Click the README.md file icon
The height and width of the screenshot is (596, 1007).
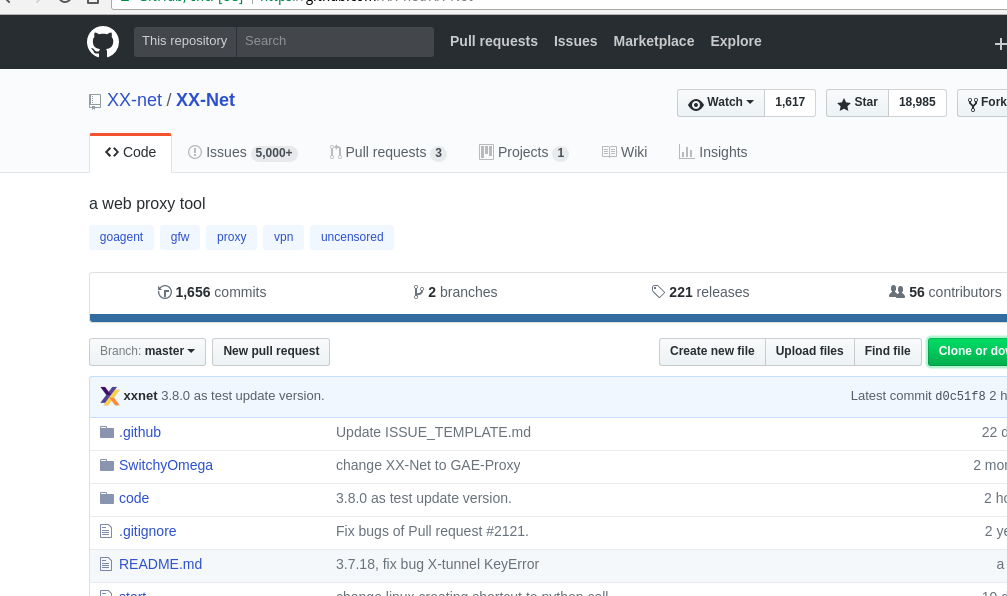coord(106,565)
